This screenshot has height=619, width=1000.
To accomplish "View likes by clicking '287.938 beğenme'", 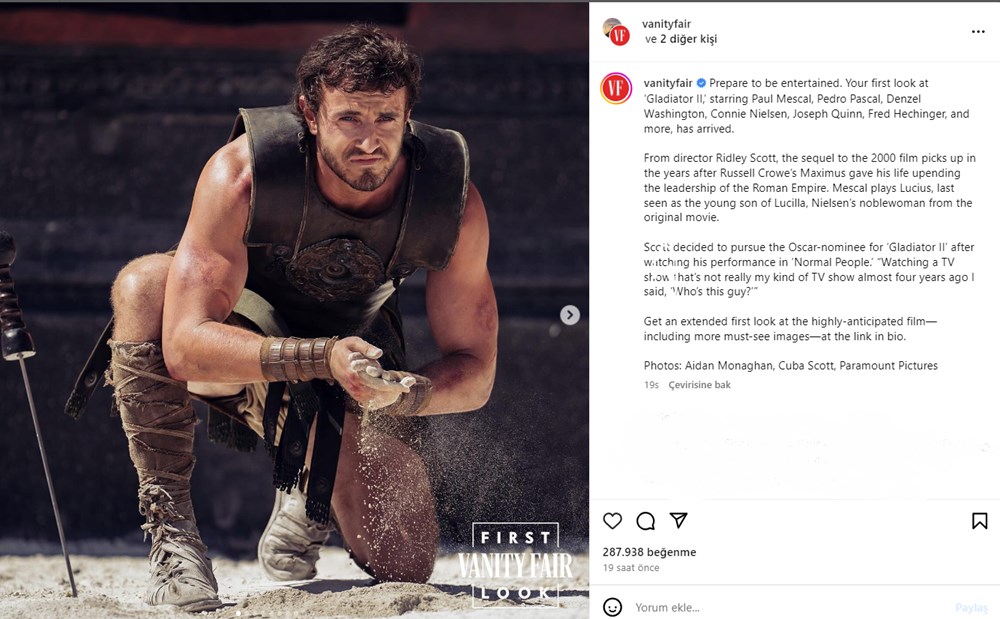I will coord(649,551).
